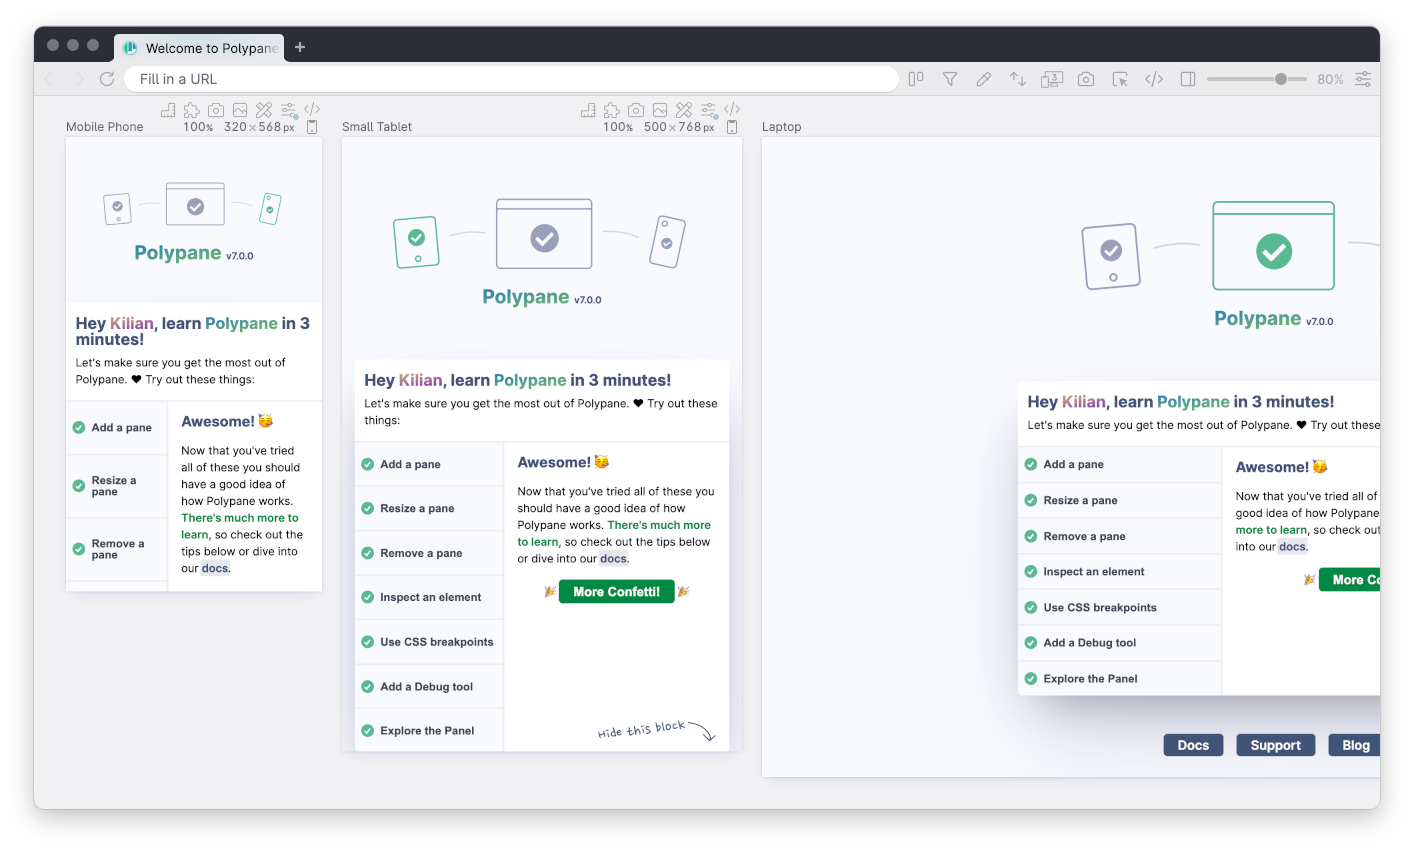This screenshot has height=851, width=1414.
Task: Select Add a pane in Small Tablet pane
Action: [x=429, y=464]
